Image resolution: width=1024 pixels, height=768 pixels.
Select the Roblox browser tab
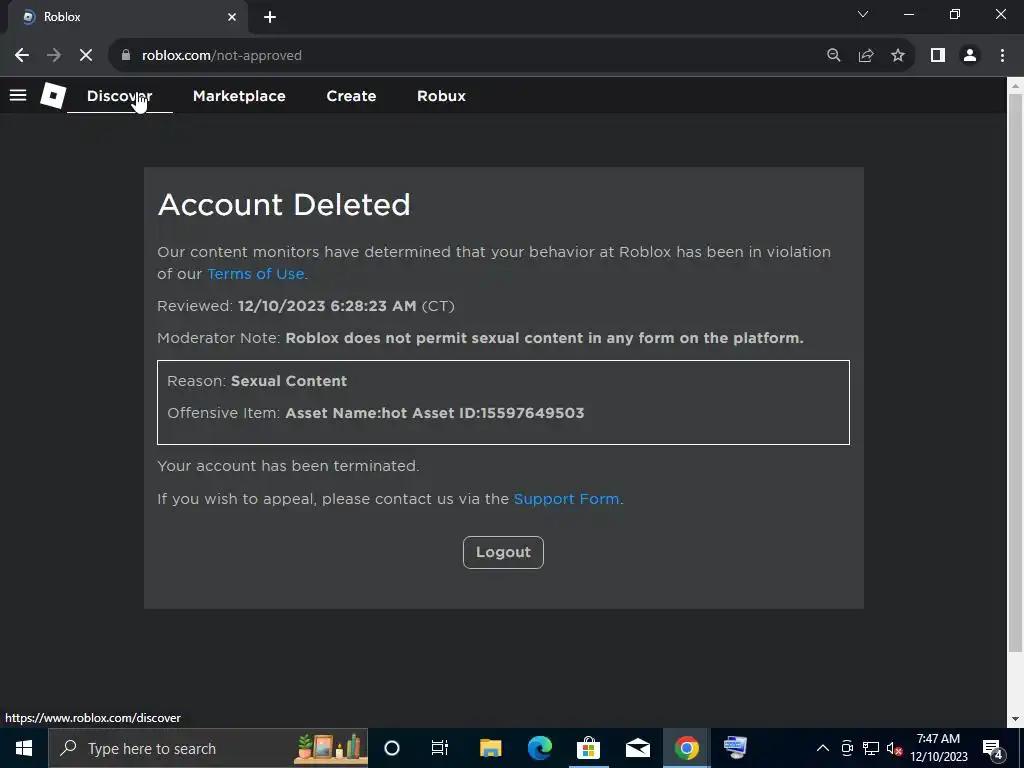pos(127,17)
